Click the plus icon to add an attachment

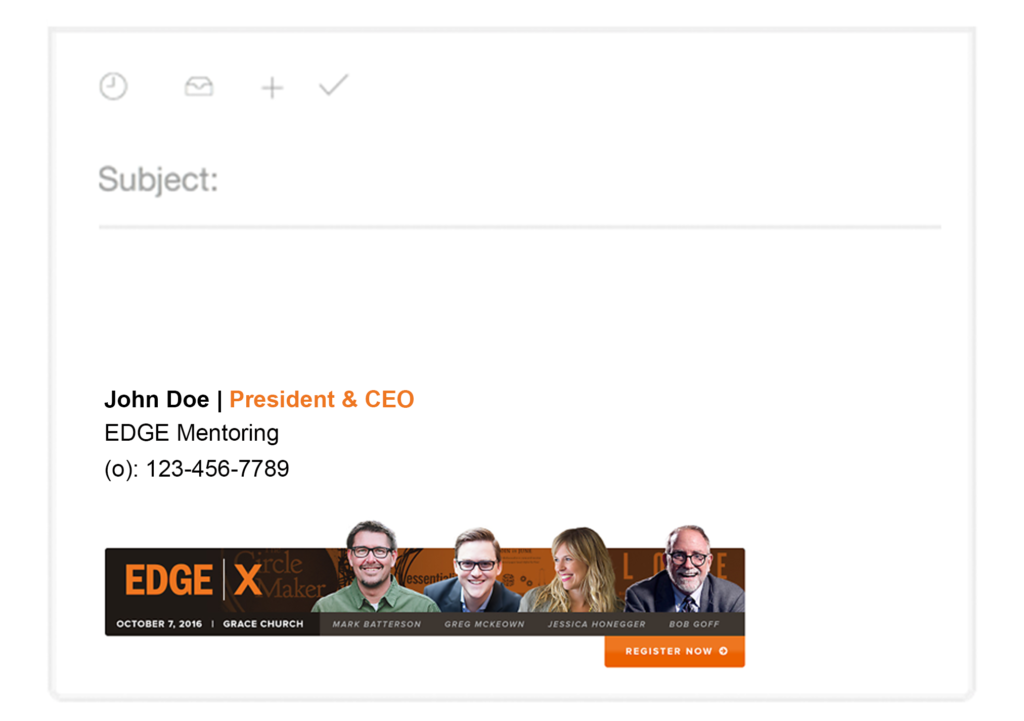(x=271, y=88)
